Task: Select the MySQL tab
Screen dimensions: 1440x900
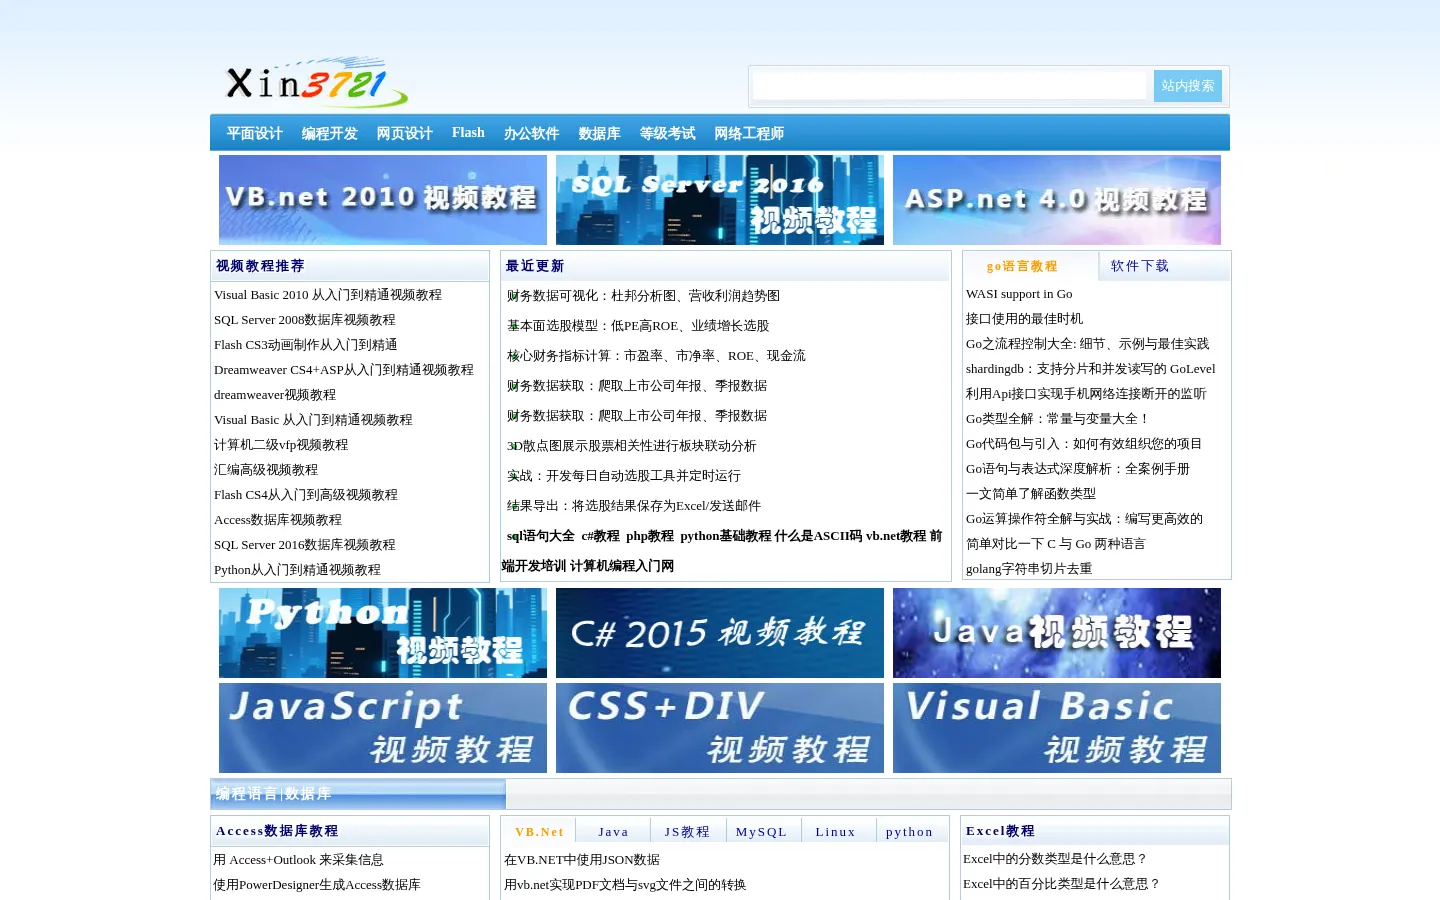Action: (x=762, y=832)
